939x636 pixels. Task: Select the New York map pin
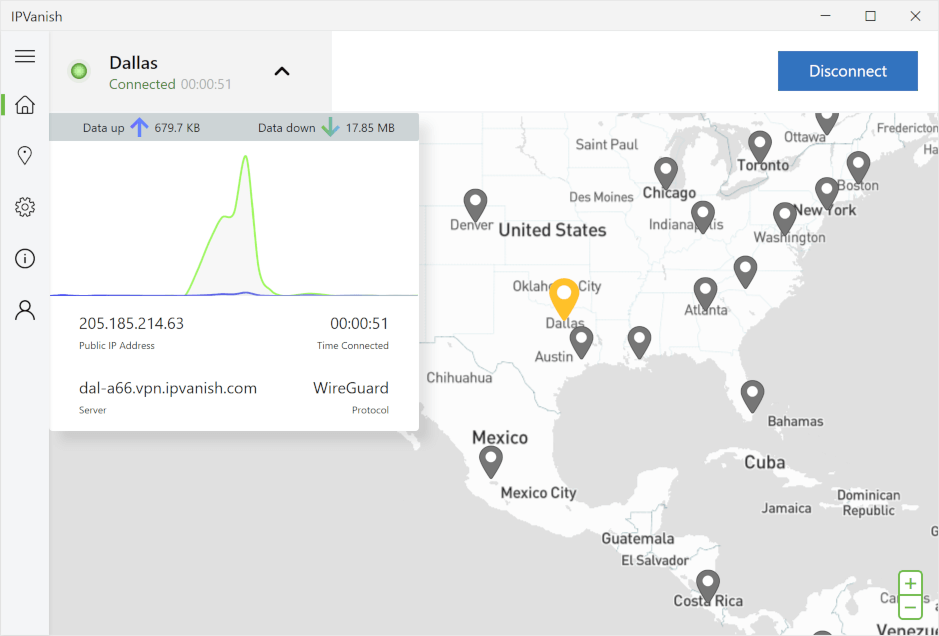(x=827, y=193)
